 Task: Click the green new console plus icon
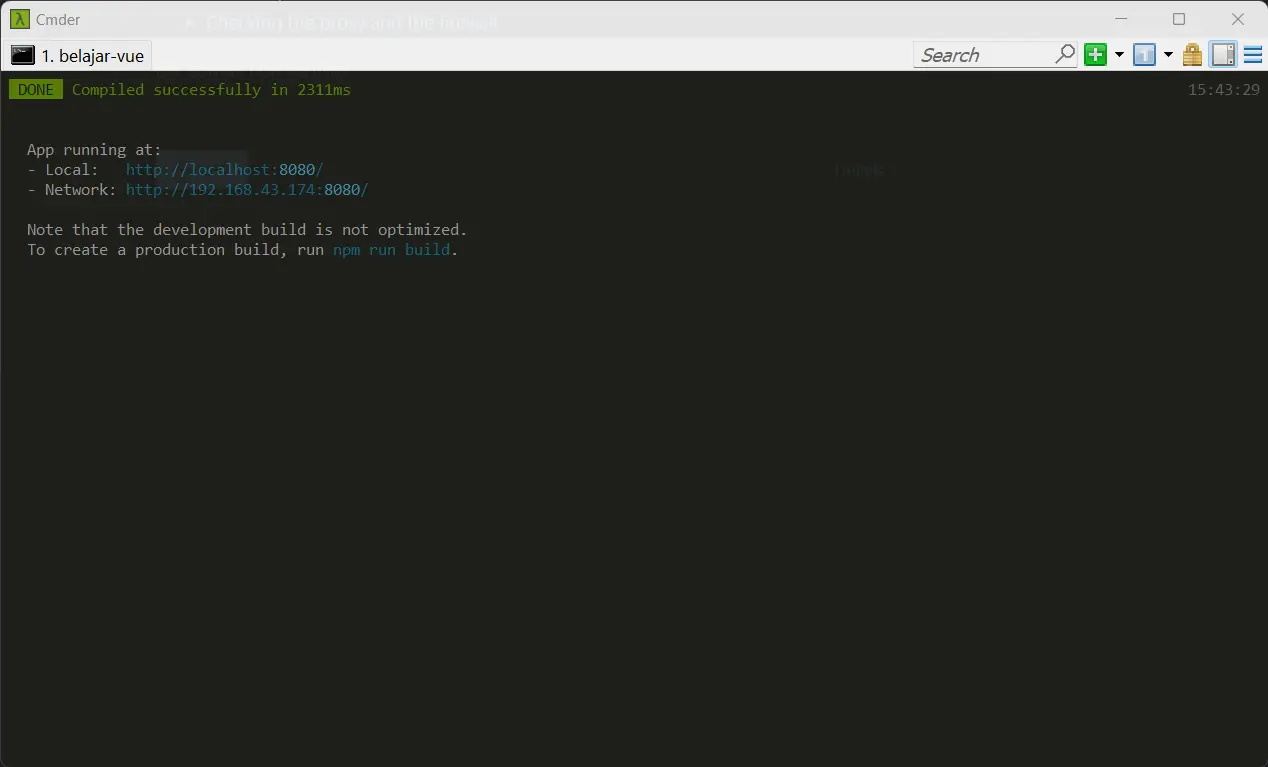pos(1096,55)
